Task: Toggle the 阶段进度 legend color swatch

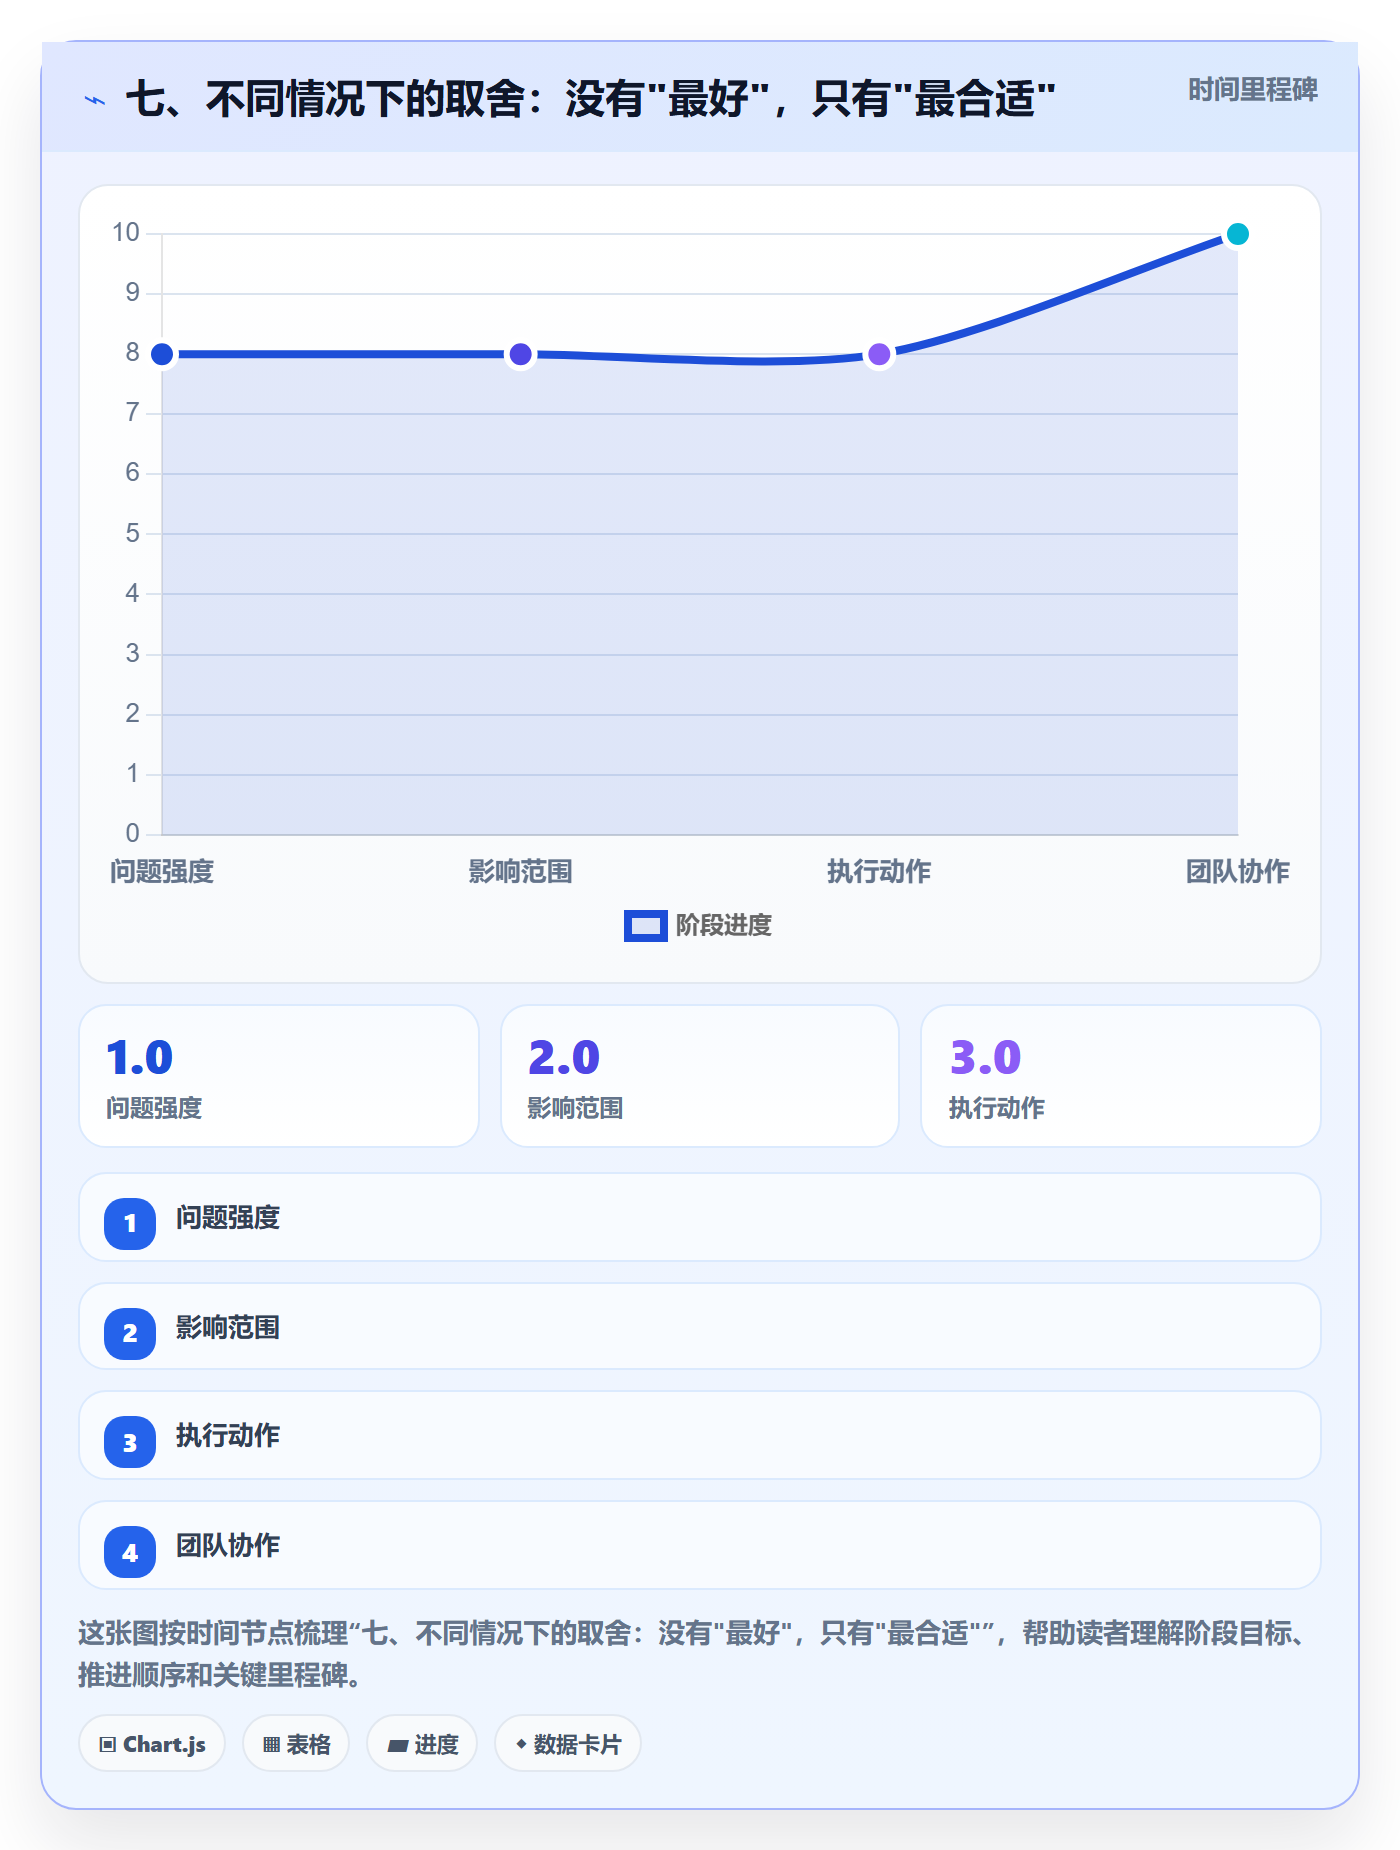Action: [x=645, y=926]
